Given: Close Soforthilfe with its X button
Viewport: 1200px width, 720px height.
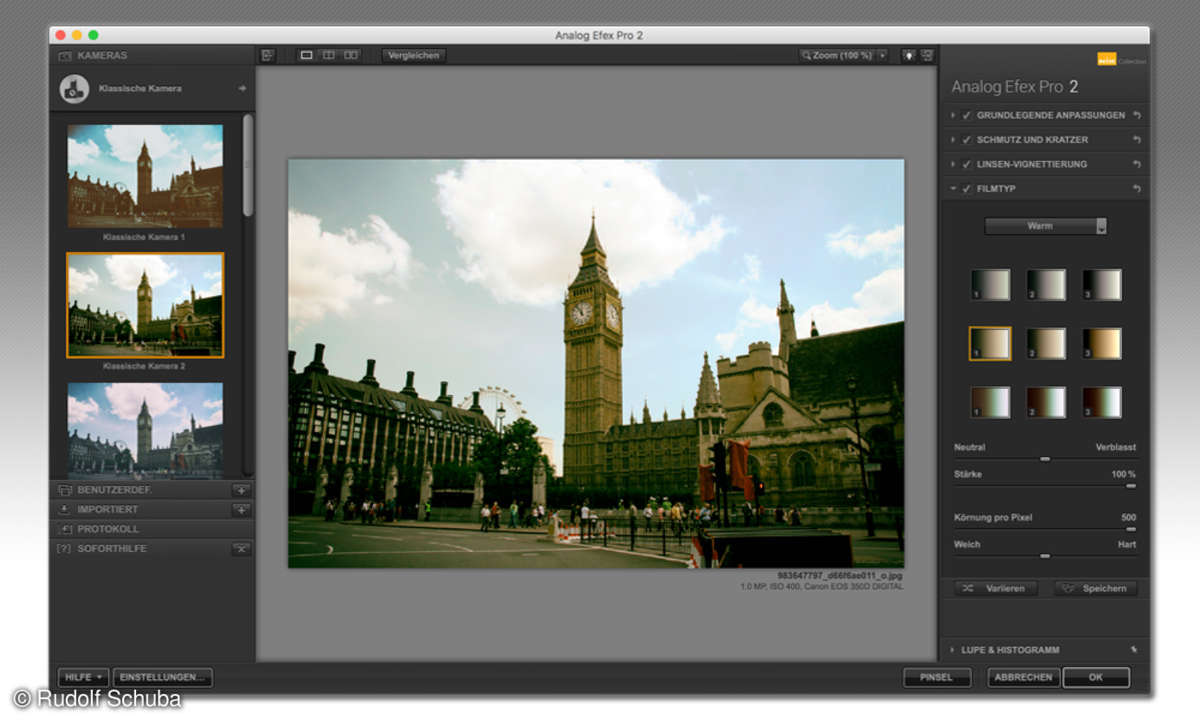Looking at the screenshot, I should click(241, 549).
